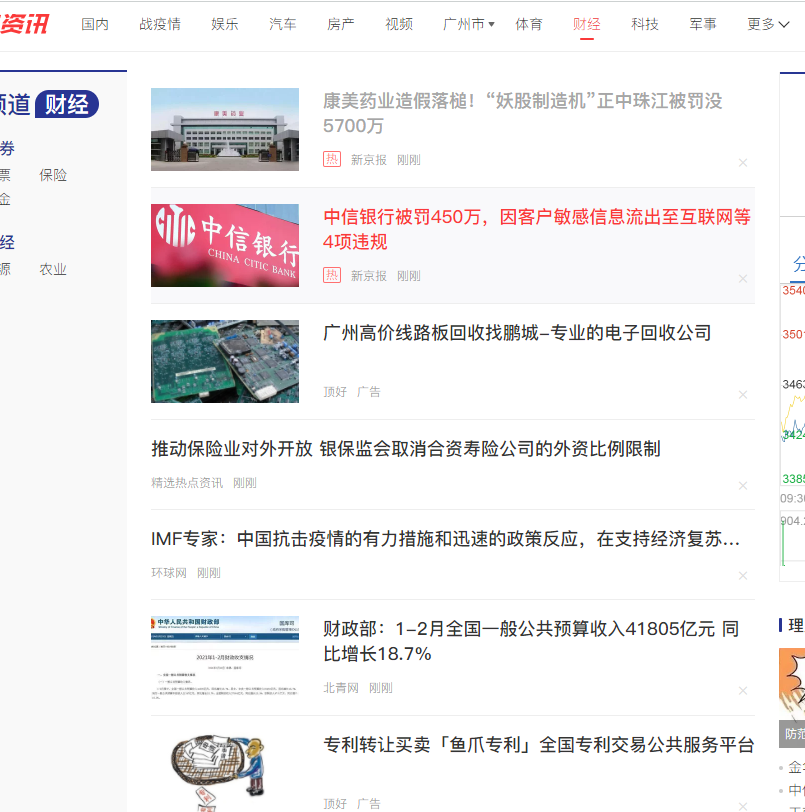
Task: Open the 中信银行 CITIC thumbnail
Action: 225,245
